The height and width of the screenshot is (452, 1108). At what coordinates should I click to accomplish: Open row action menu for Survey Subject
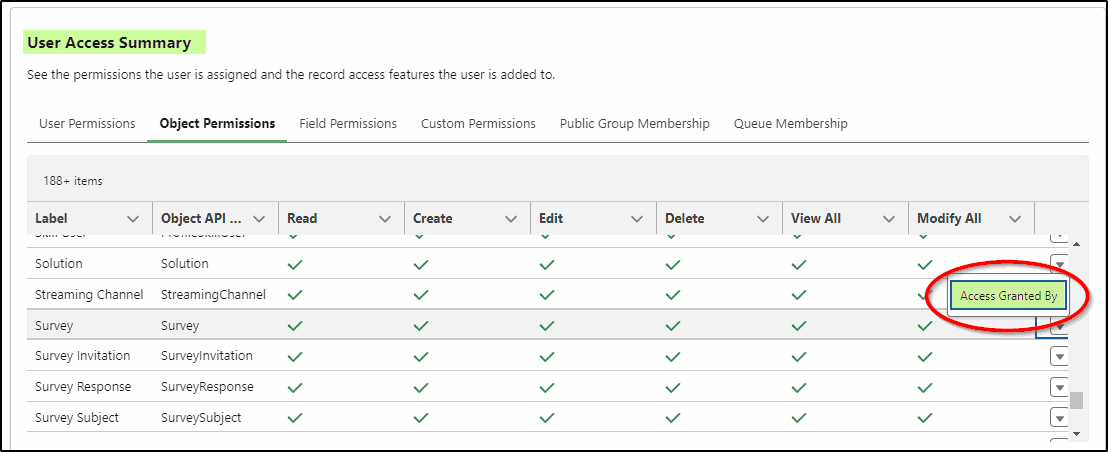(1059, 418)
